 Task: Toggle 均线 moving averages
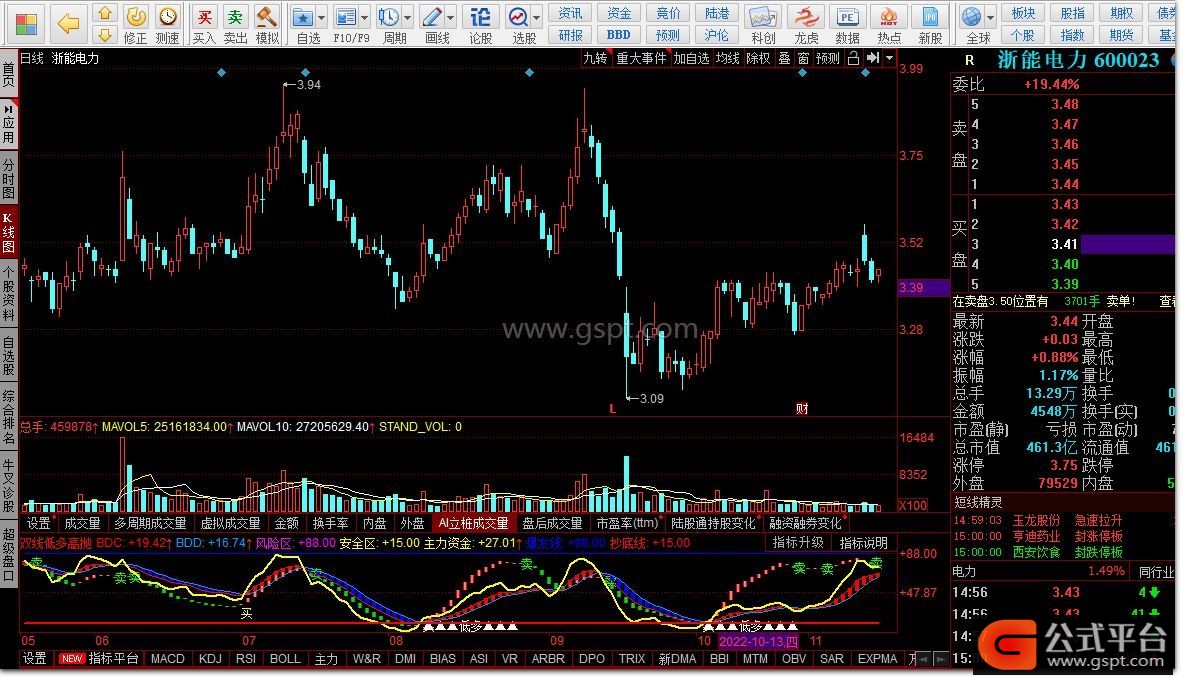coord(727,58)
